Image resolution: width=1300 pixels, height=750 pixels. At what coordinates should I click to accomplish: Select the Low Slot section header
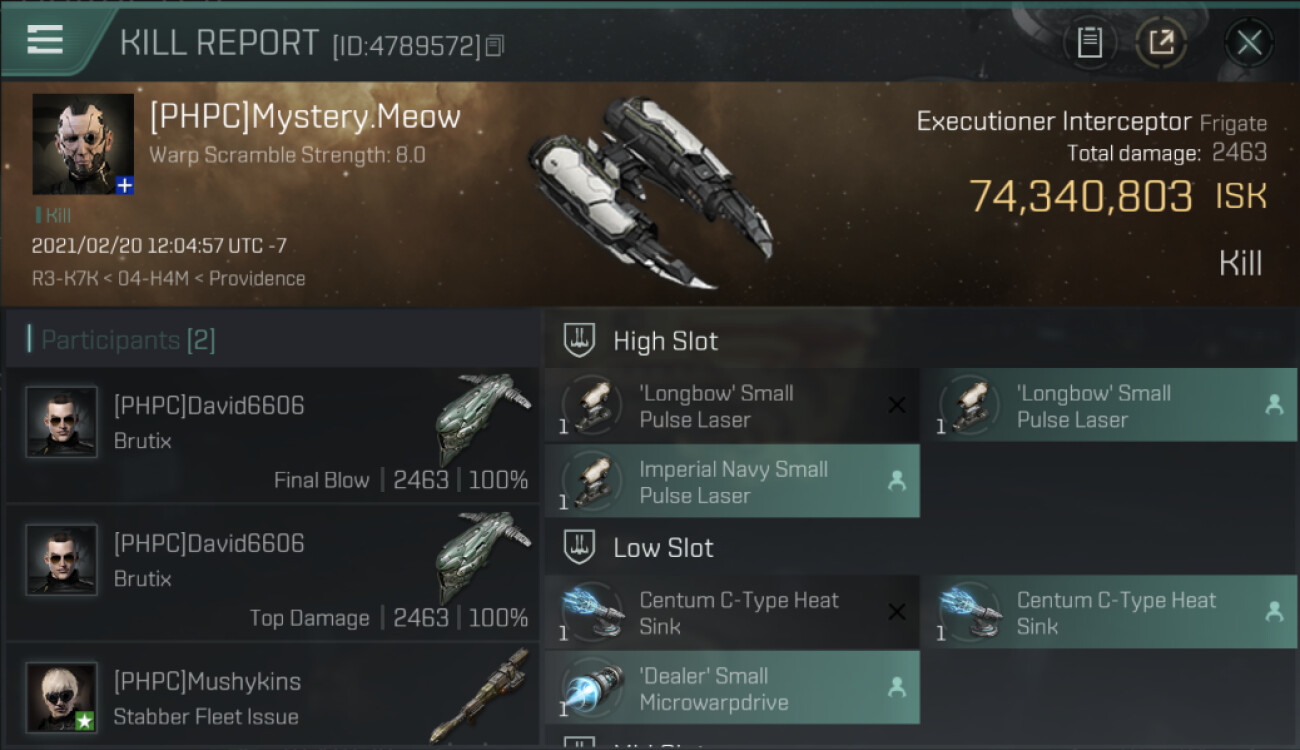(x=663, y=548)
